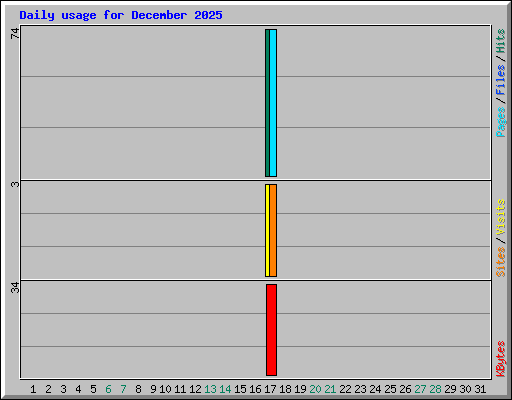Click day label 25 on the x-axis

[390, 389]
